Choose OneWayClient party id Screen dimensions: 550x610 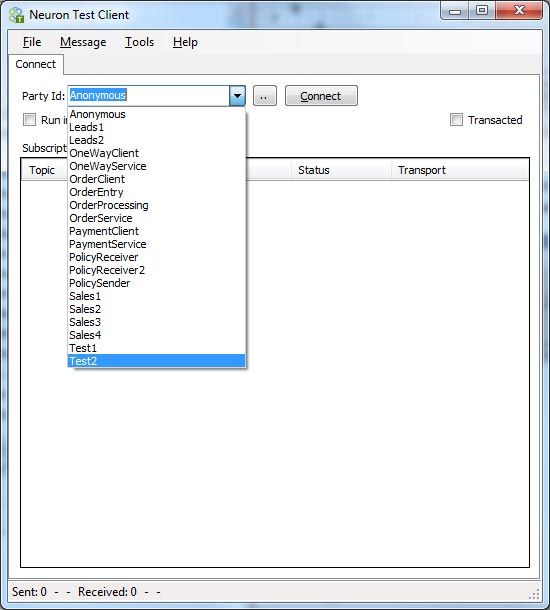(x=156, y=153)
